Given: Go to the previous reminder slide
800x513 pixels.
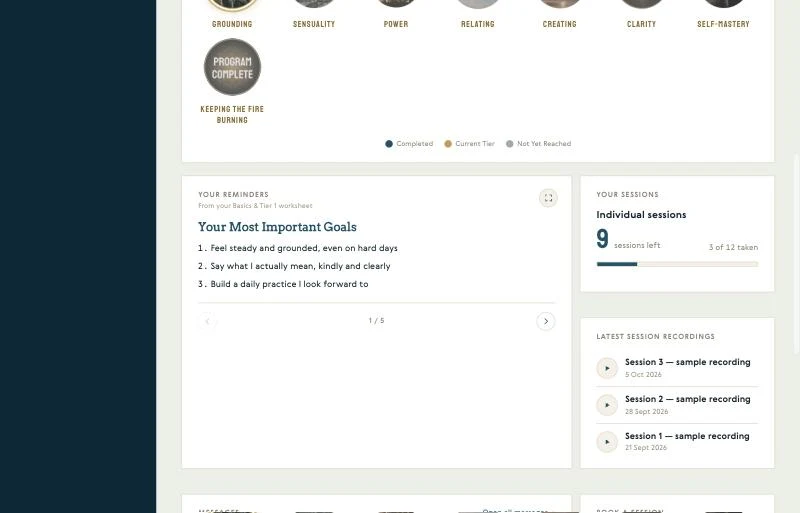Looking at the screenshot, I should point(207,321).
